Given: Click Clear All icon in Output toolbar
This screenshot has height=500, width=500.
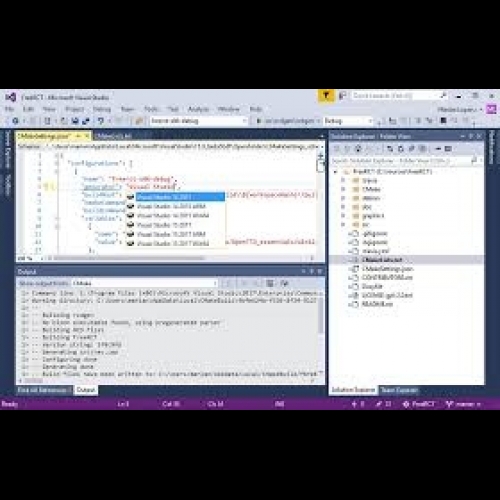Looking at the screenshot, I should click(270, 283).
